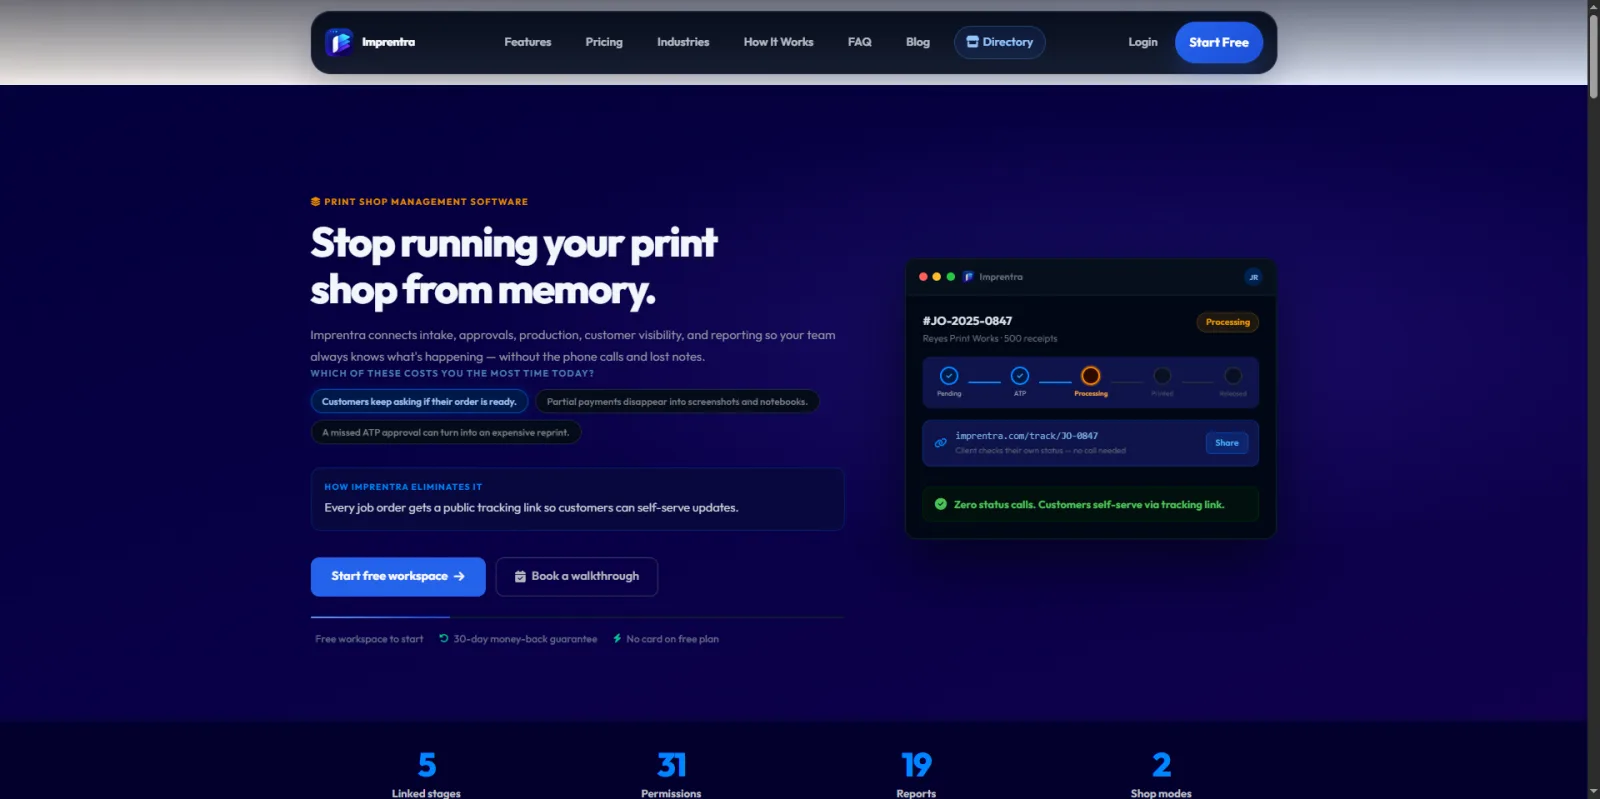Click the money-back guarantee refresh icon
1600x799 pixels.
pyautogui.click(x=444, y=638)
